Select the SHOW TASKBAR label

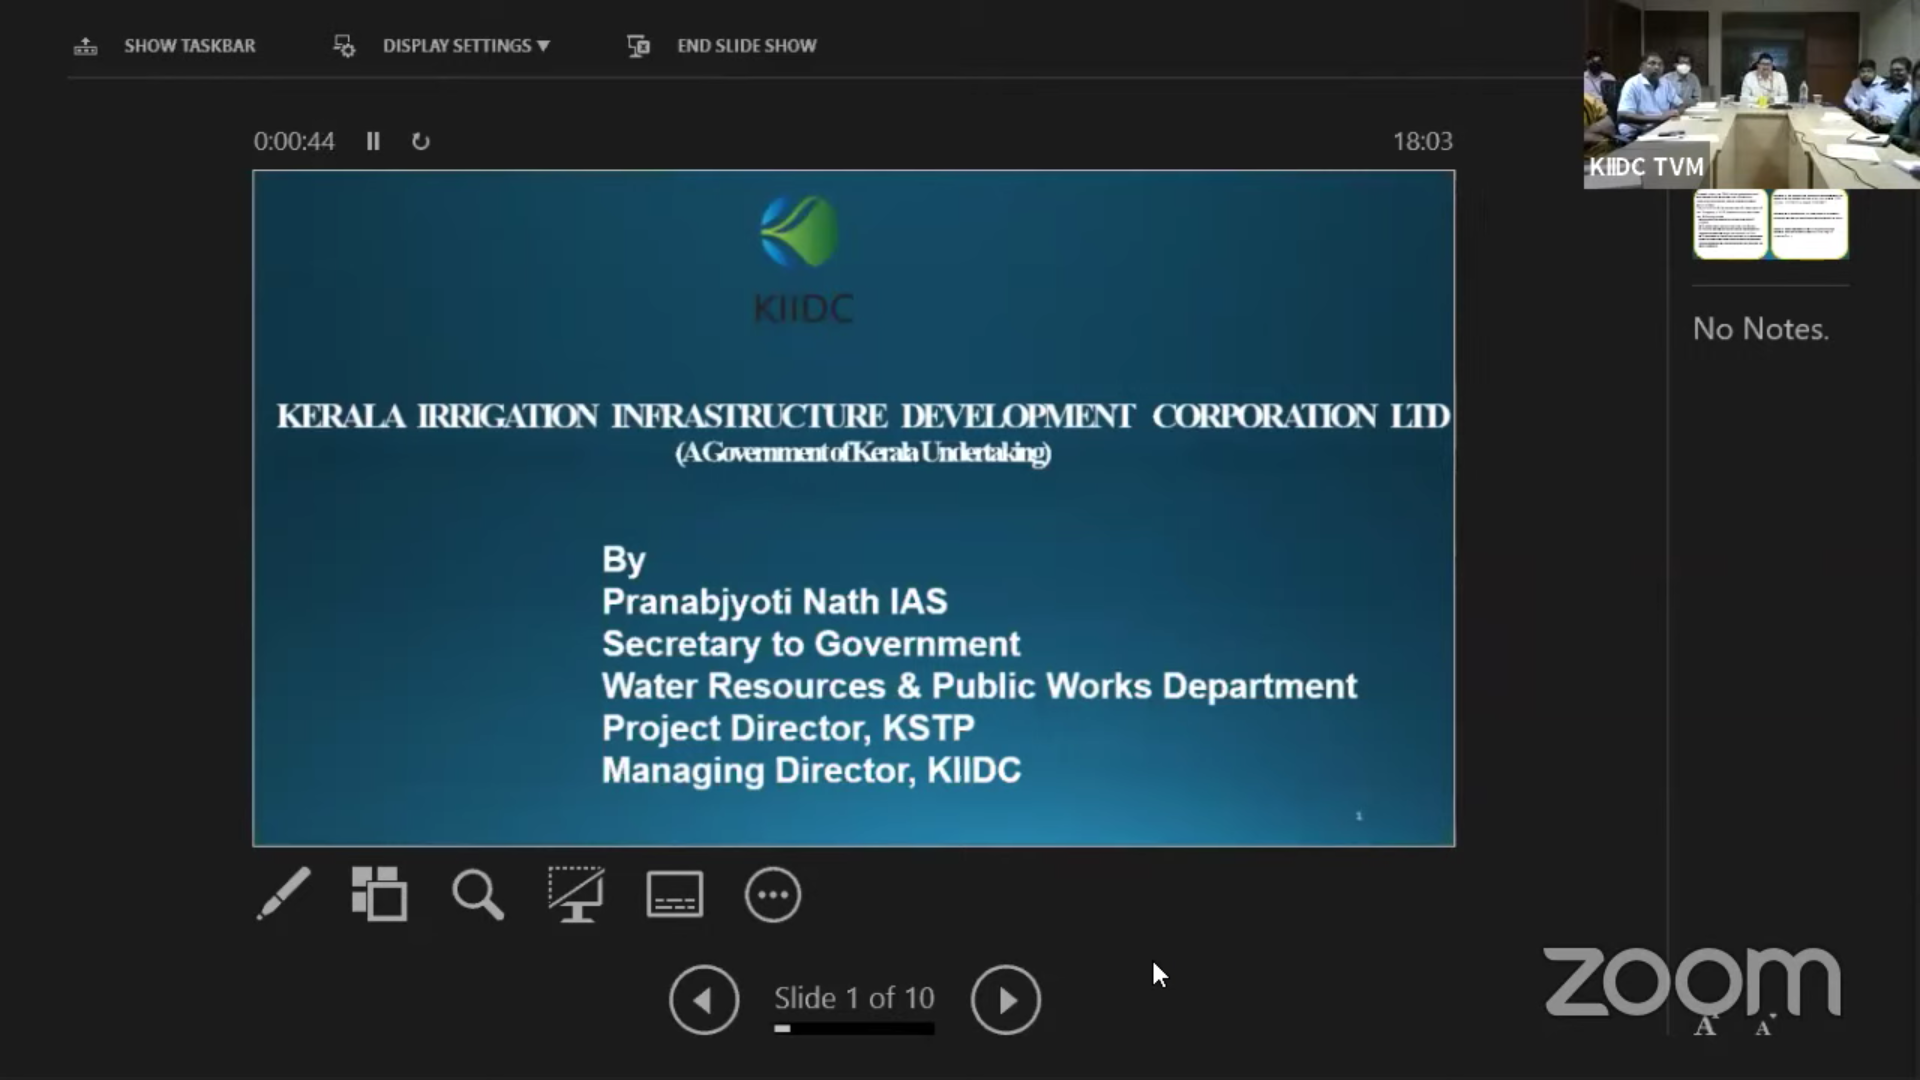click(x=190, y=46)
